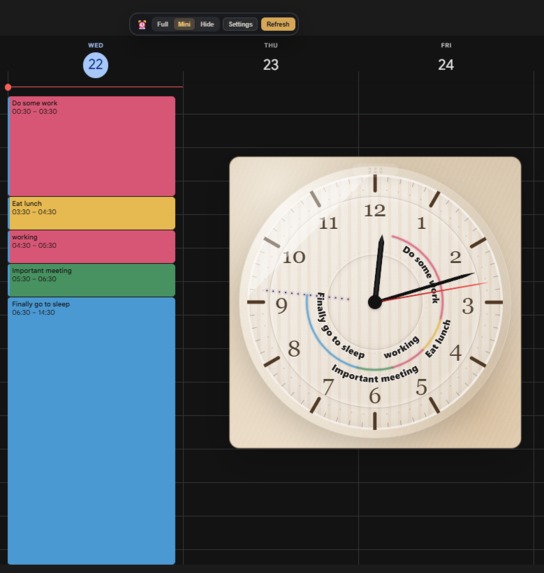Click 'Eat lunch' arc label on clock
Viewport: 544px width, 573px height.
point(438,338)
